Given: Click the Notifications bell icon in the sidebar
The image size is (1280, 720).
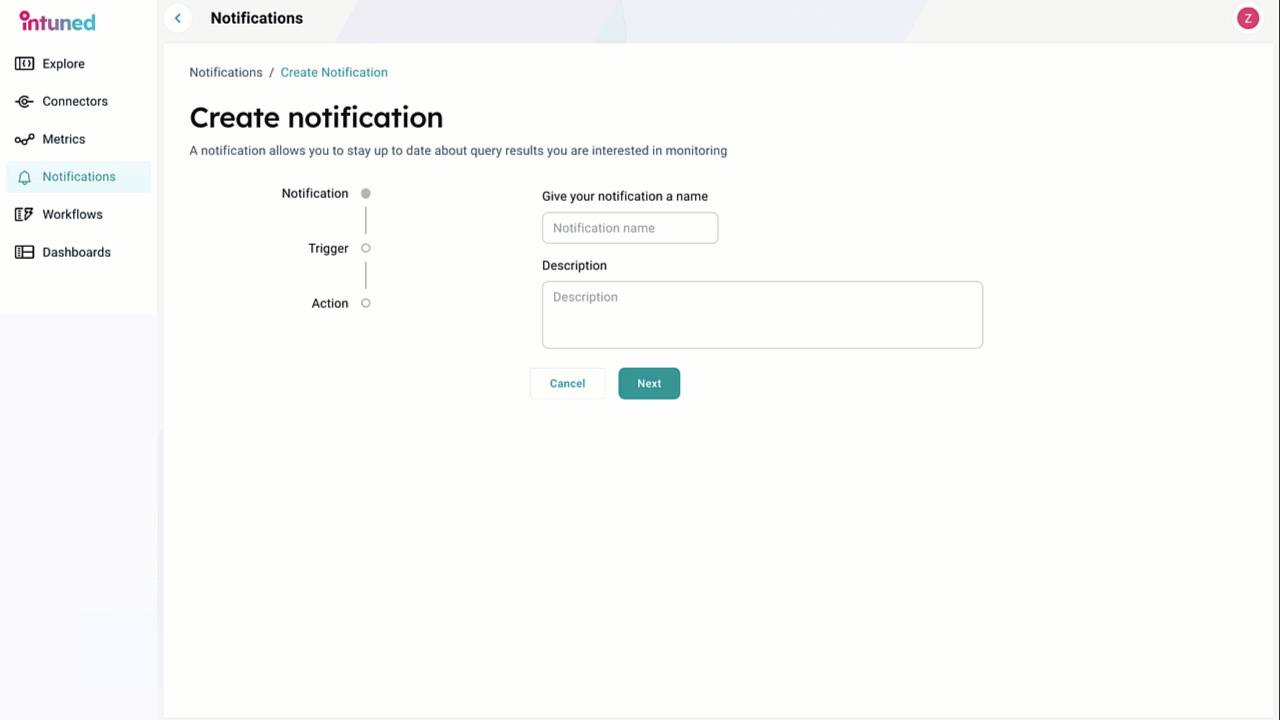Looking at the screenshot, I should click(24, 177).
